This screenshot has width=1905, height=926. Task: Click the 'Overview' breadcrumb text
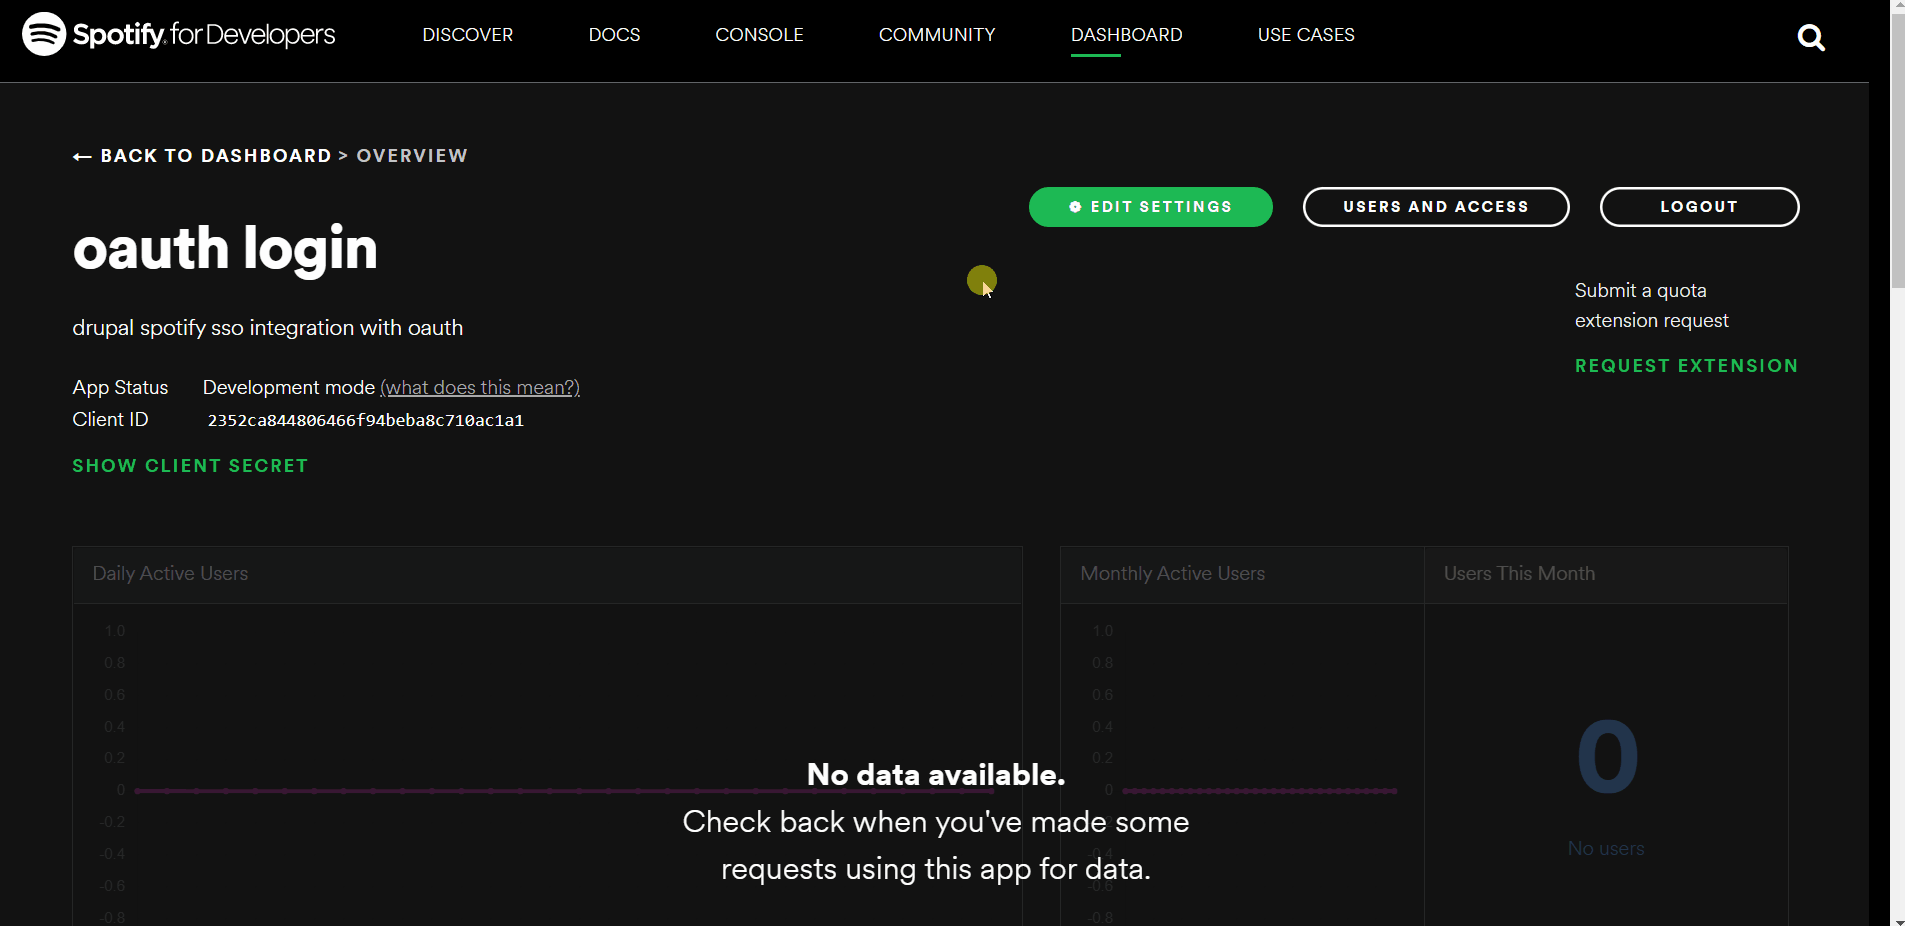[x=412, y=156]
